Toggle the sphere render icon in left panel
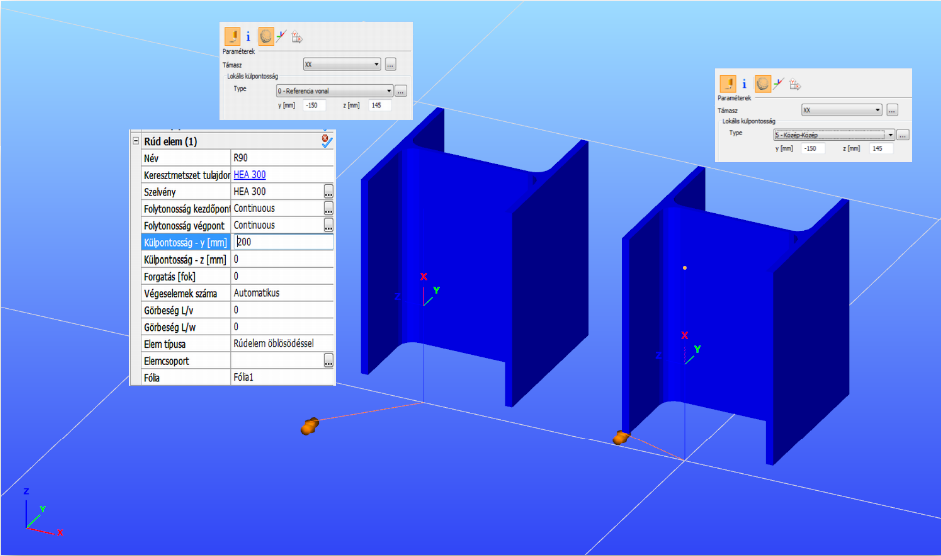The height and width of the screenshot is (556, 941). click(266, 37)
